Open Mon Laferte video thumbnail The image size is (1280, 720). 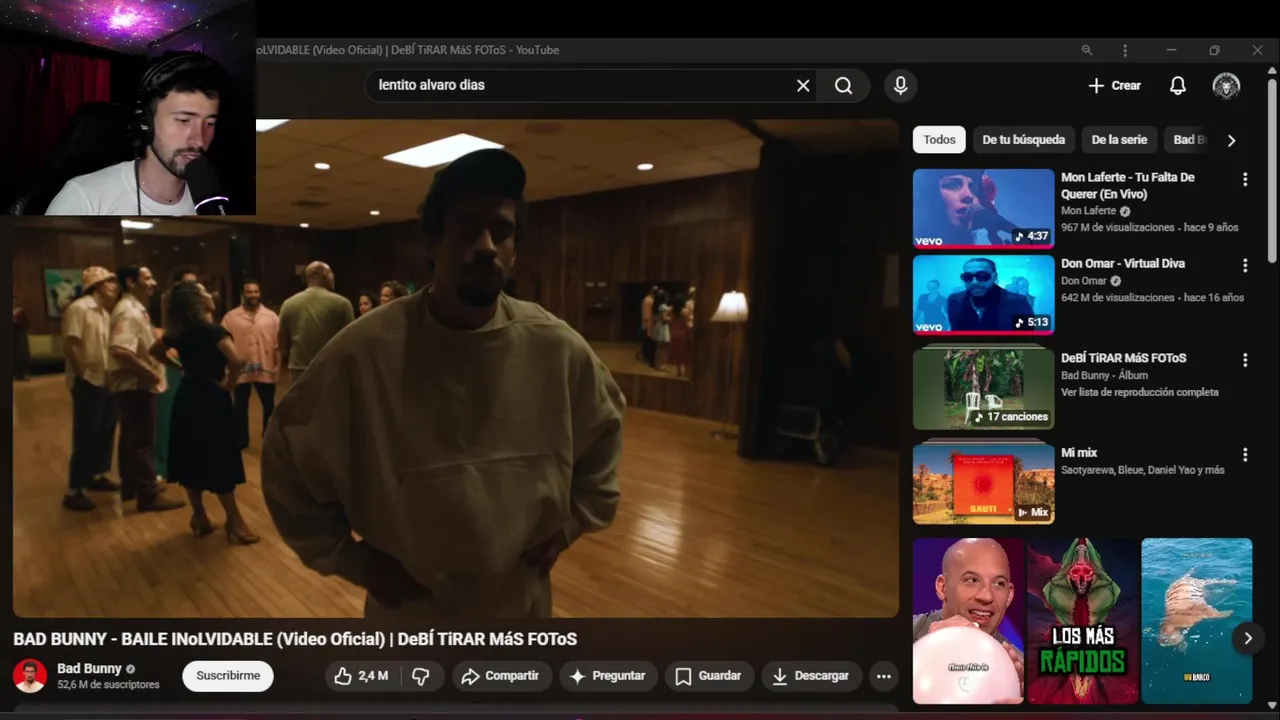click(x=984, y=208)
